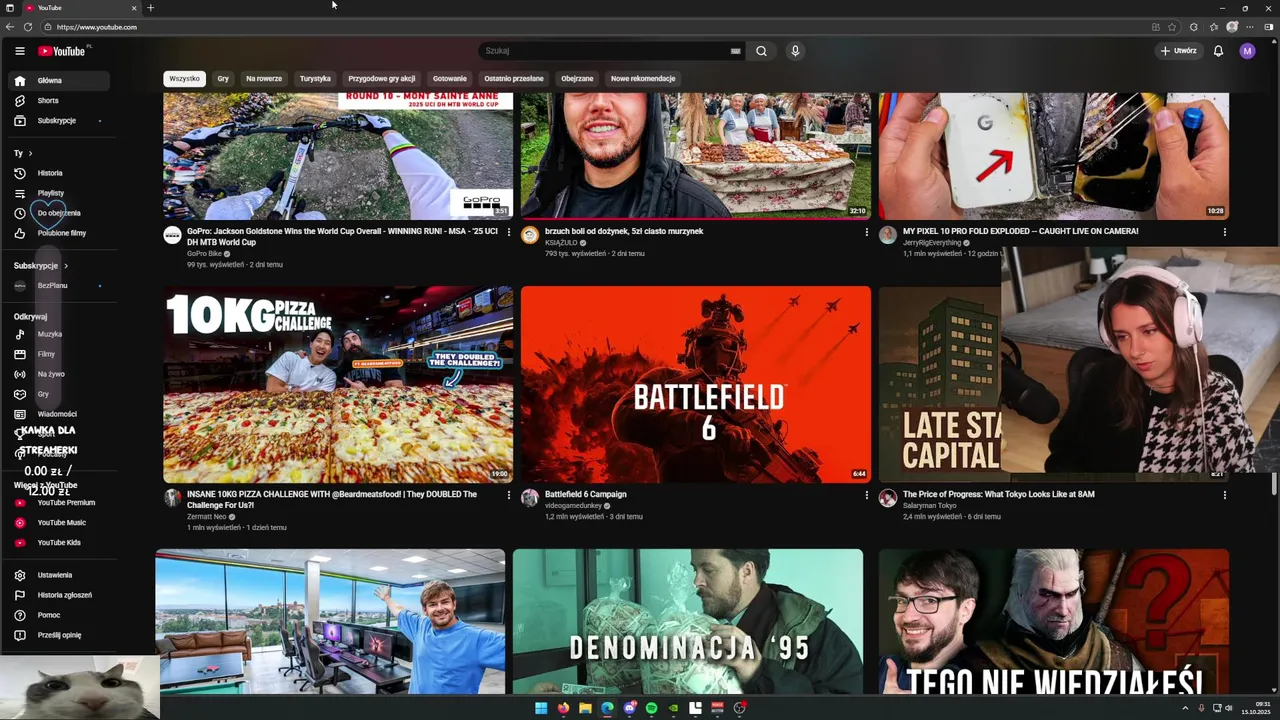Play the Battlefield 6 thumbnail video
The image size is (1280, 720).
[696, 384]
